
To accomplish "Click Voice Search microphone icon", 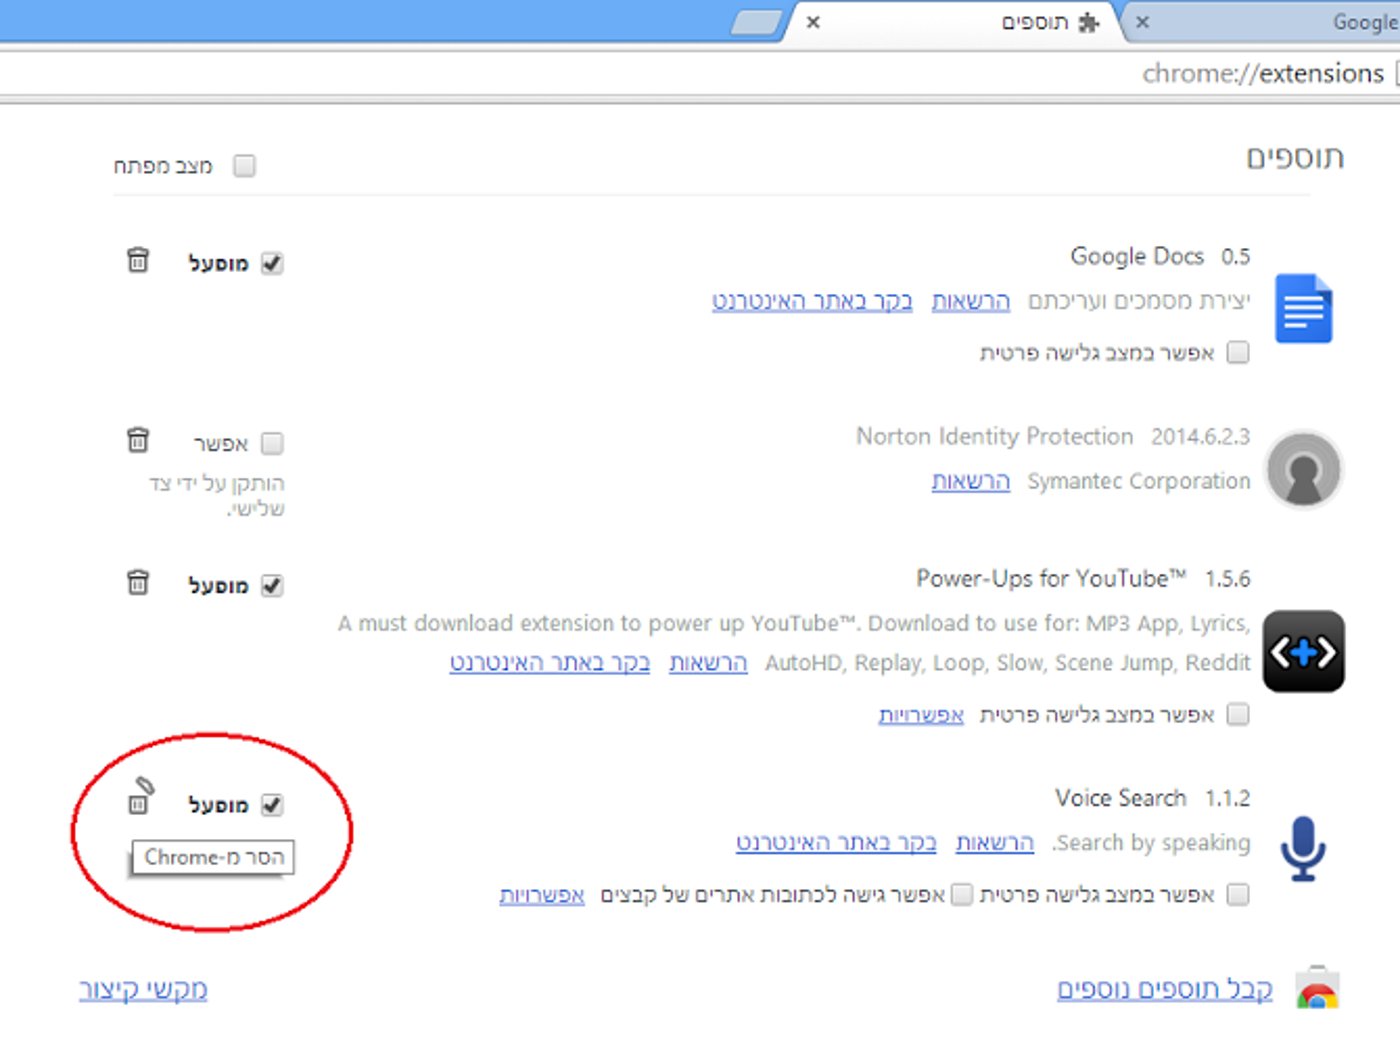I will [1303, 849].
